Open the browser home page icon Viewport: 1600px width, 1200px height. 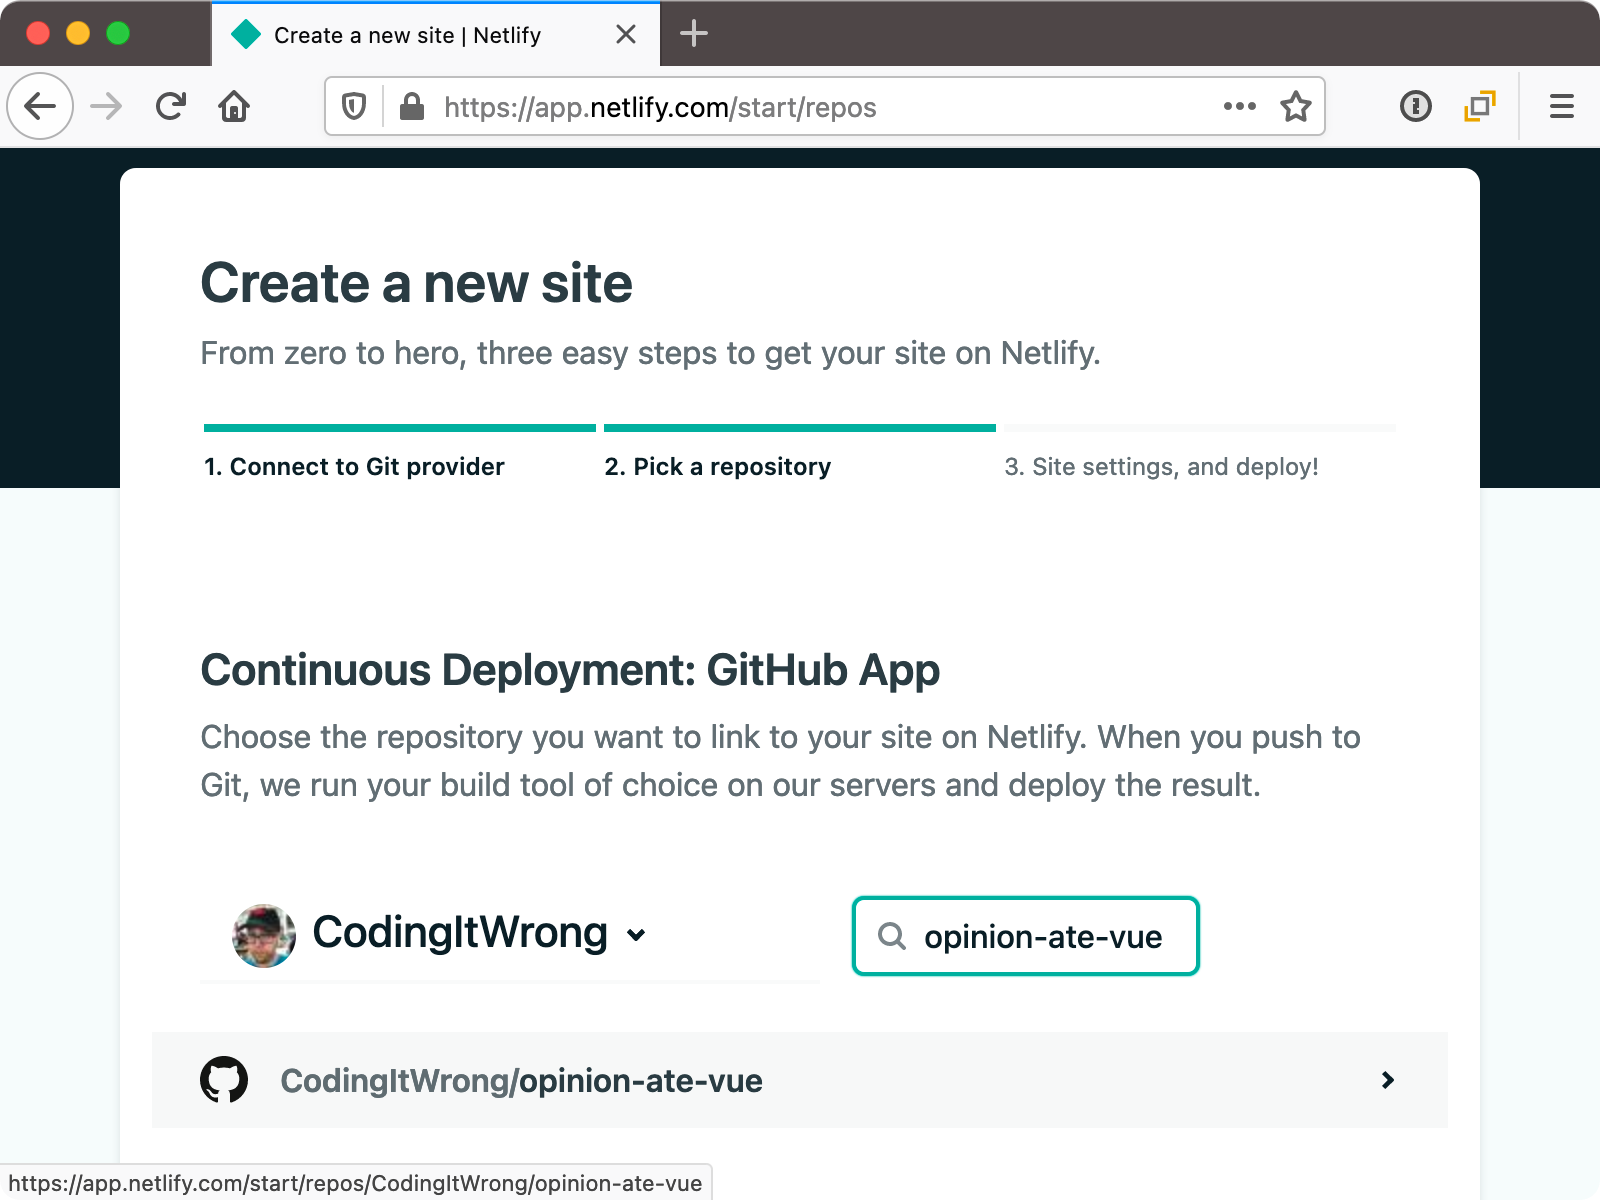[234, 106]
